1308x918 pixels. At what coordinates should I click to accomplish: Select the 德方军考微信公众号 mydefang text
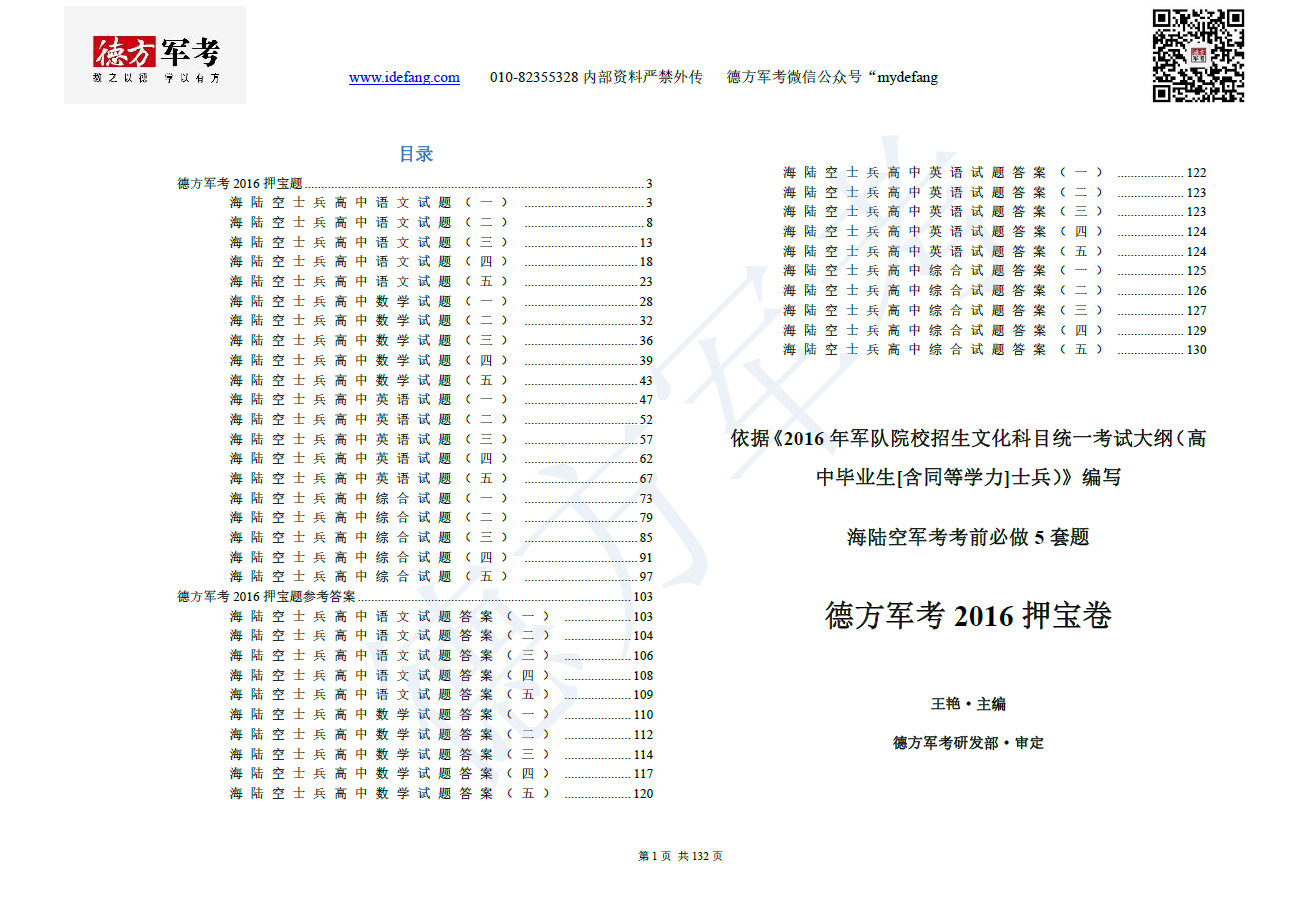(x=832, y=77)
